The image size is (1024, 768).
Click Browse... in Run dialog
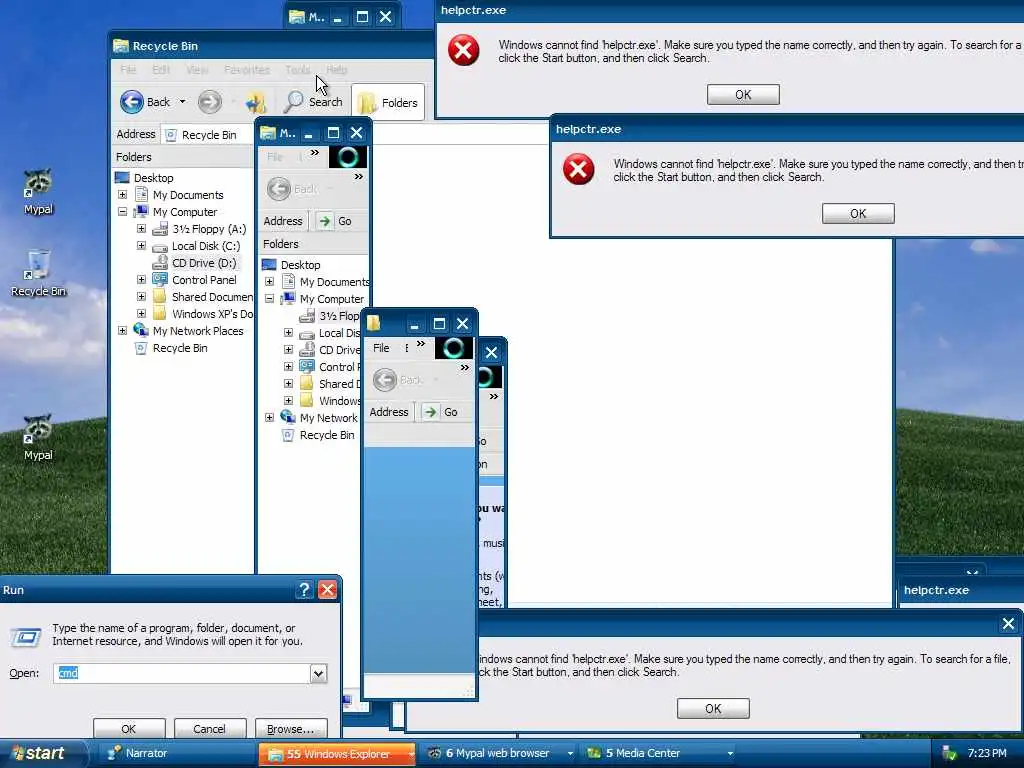click(290, 729)
